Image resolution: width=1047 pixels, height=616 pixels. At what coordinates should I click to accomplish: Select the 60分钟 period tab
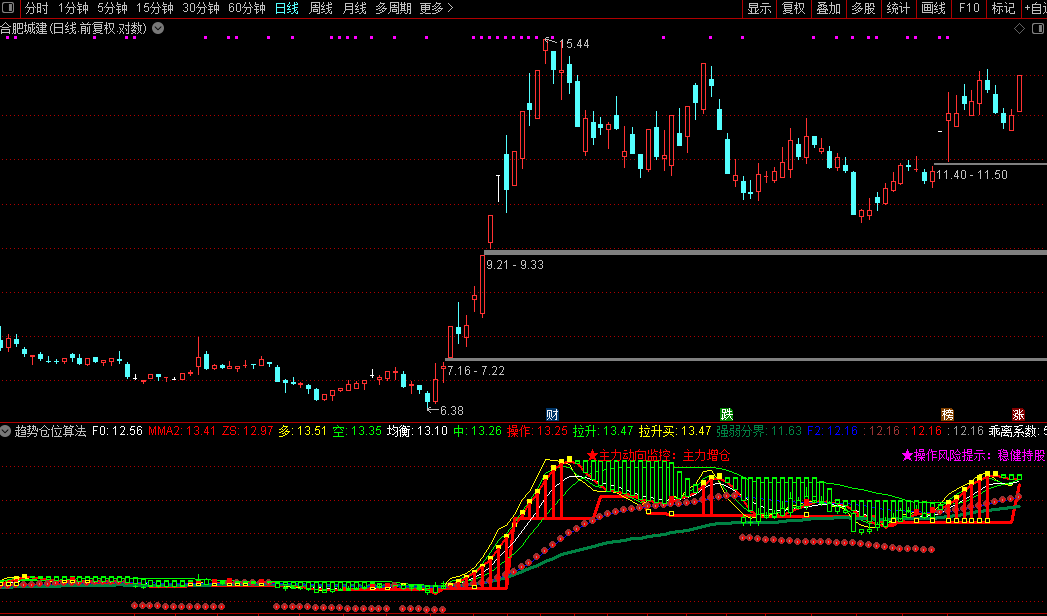click(x=247, y=8)
